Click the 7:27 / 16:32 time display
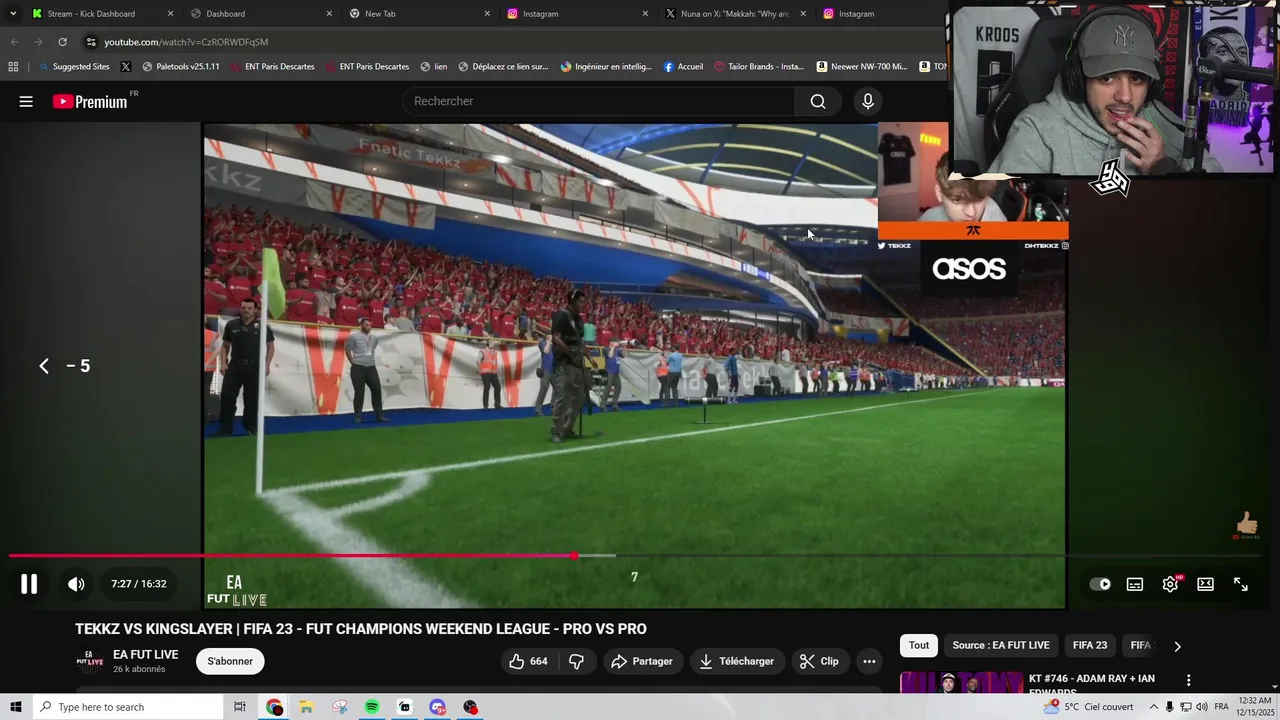This screenshot has width=1280, height=720. (x=139, y=584)
